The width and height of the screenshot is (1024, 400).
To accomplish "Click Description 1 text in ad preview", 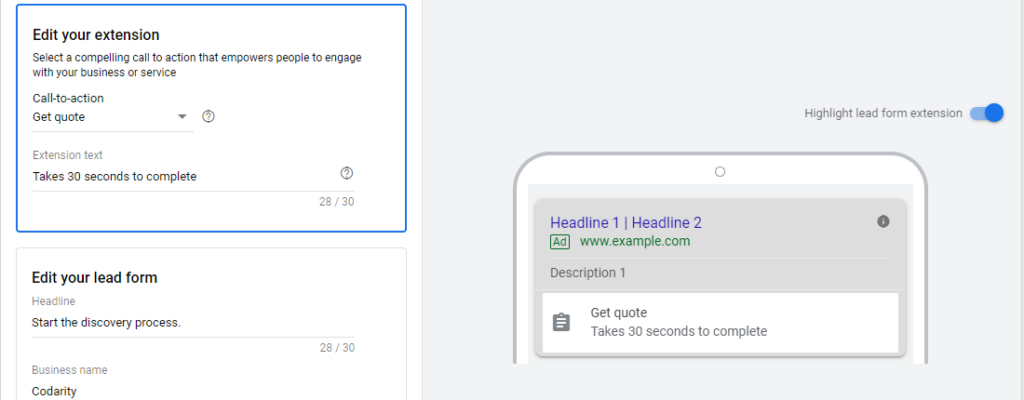I will pos(588,273).
